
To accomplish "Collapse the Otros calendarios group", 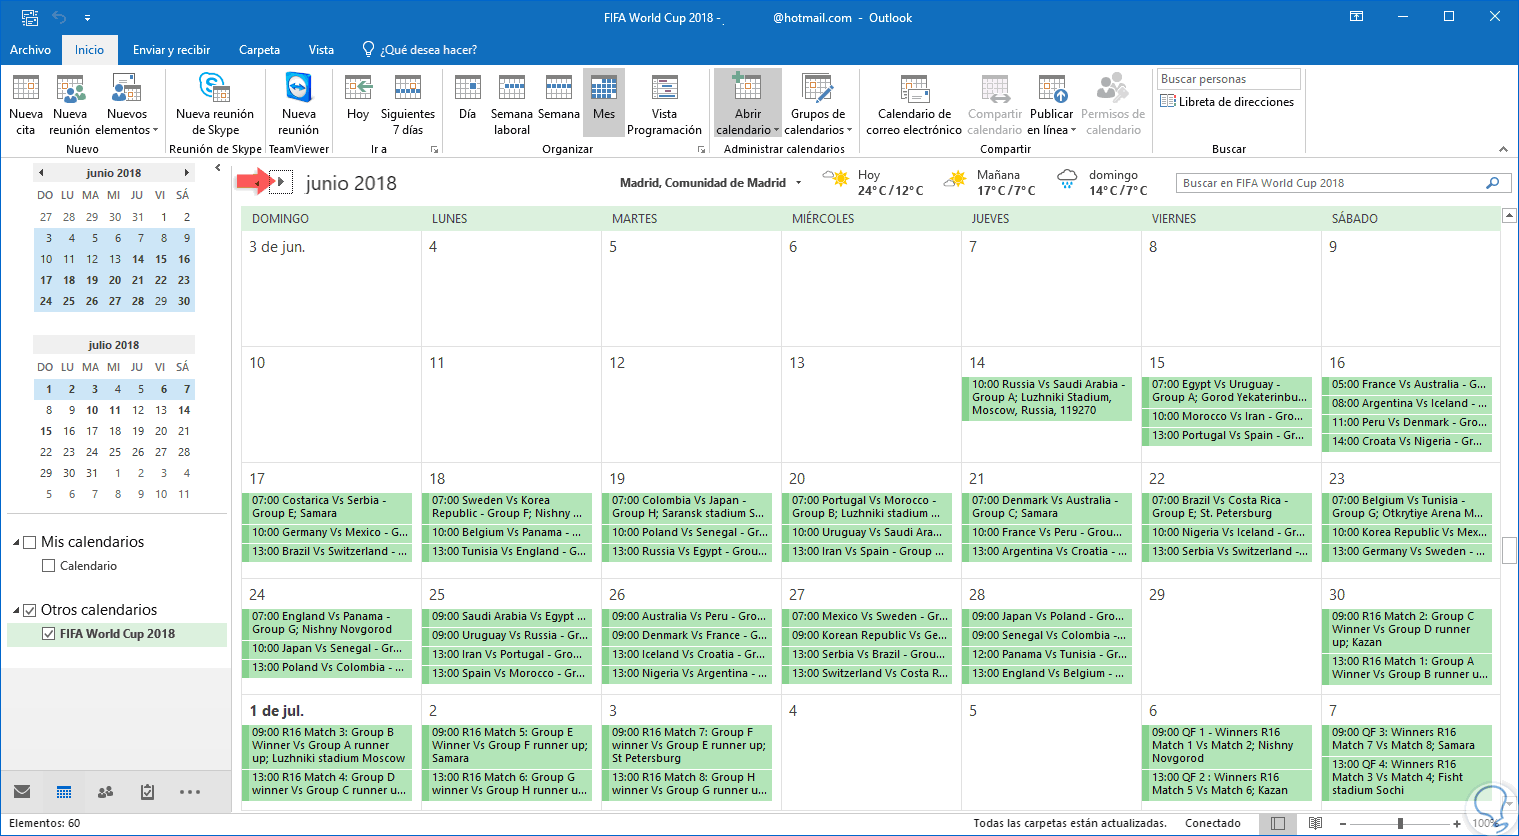I will [x=16, y=610].
